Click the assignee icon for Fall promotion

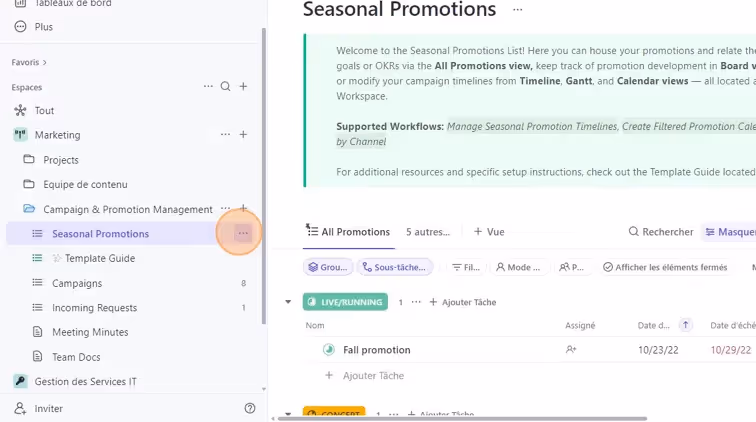click(571, 350)
